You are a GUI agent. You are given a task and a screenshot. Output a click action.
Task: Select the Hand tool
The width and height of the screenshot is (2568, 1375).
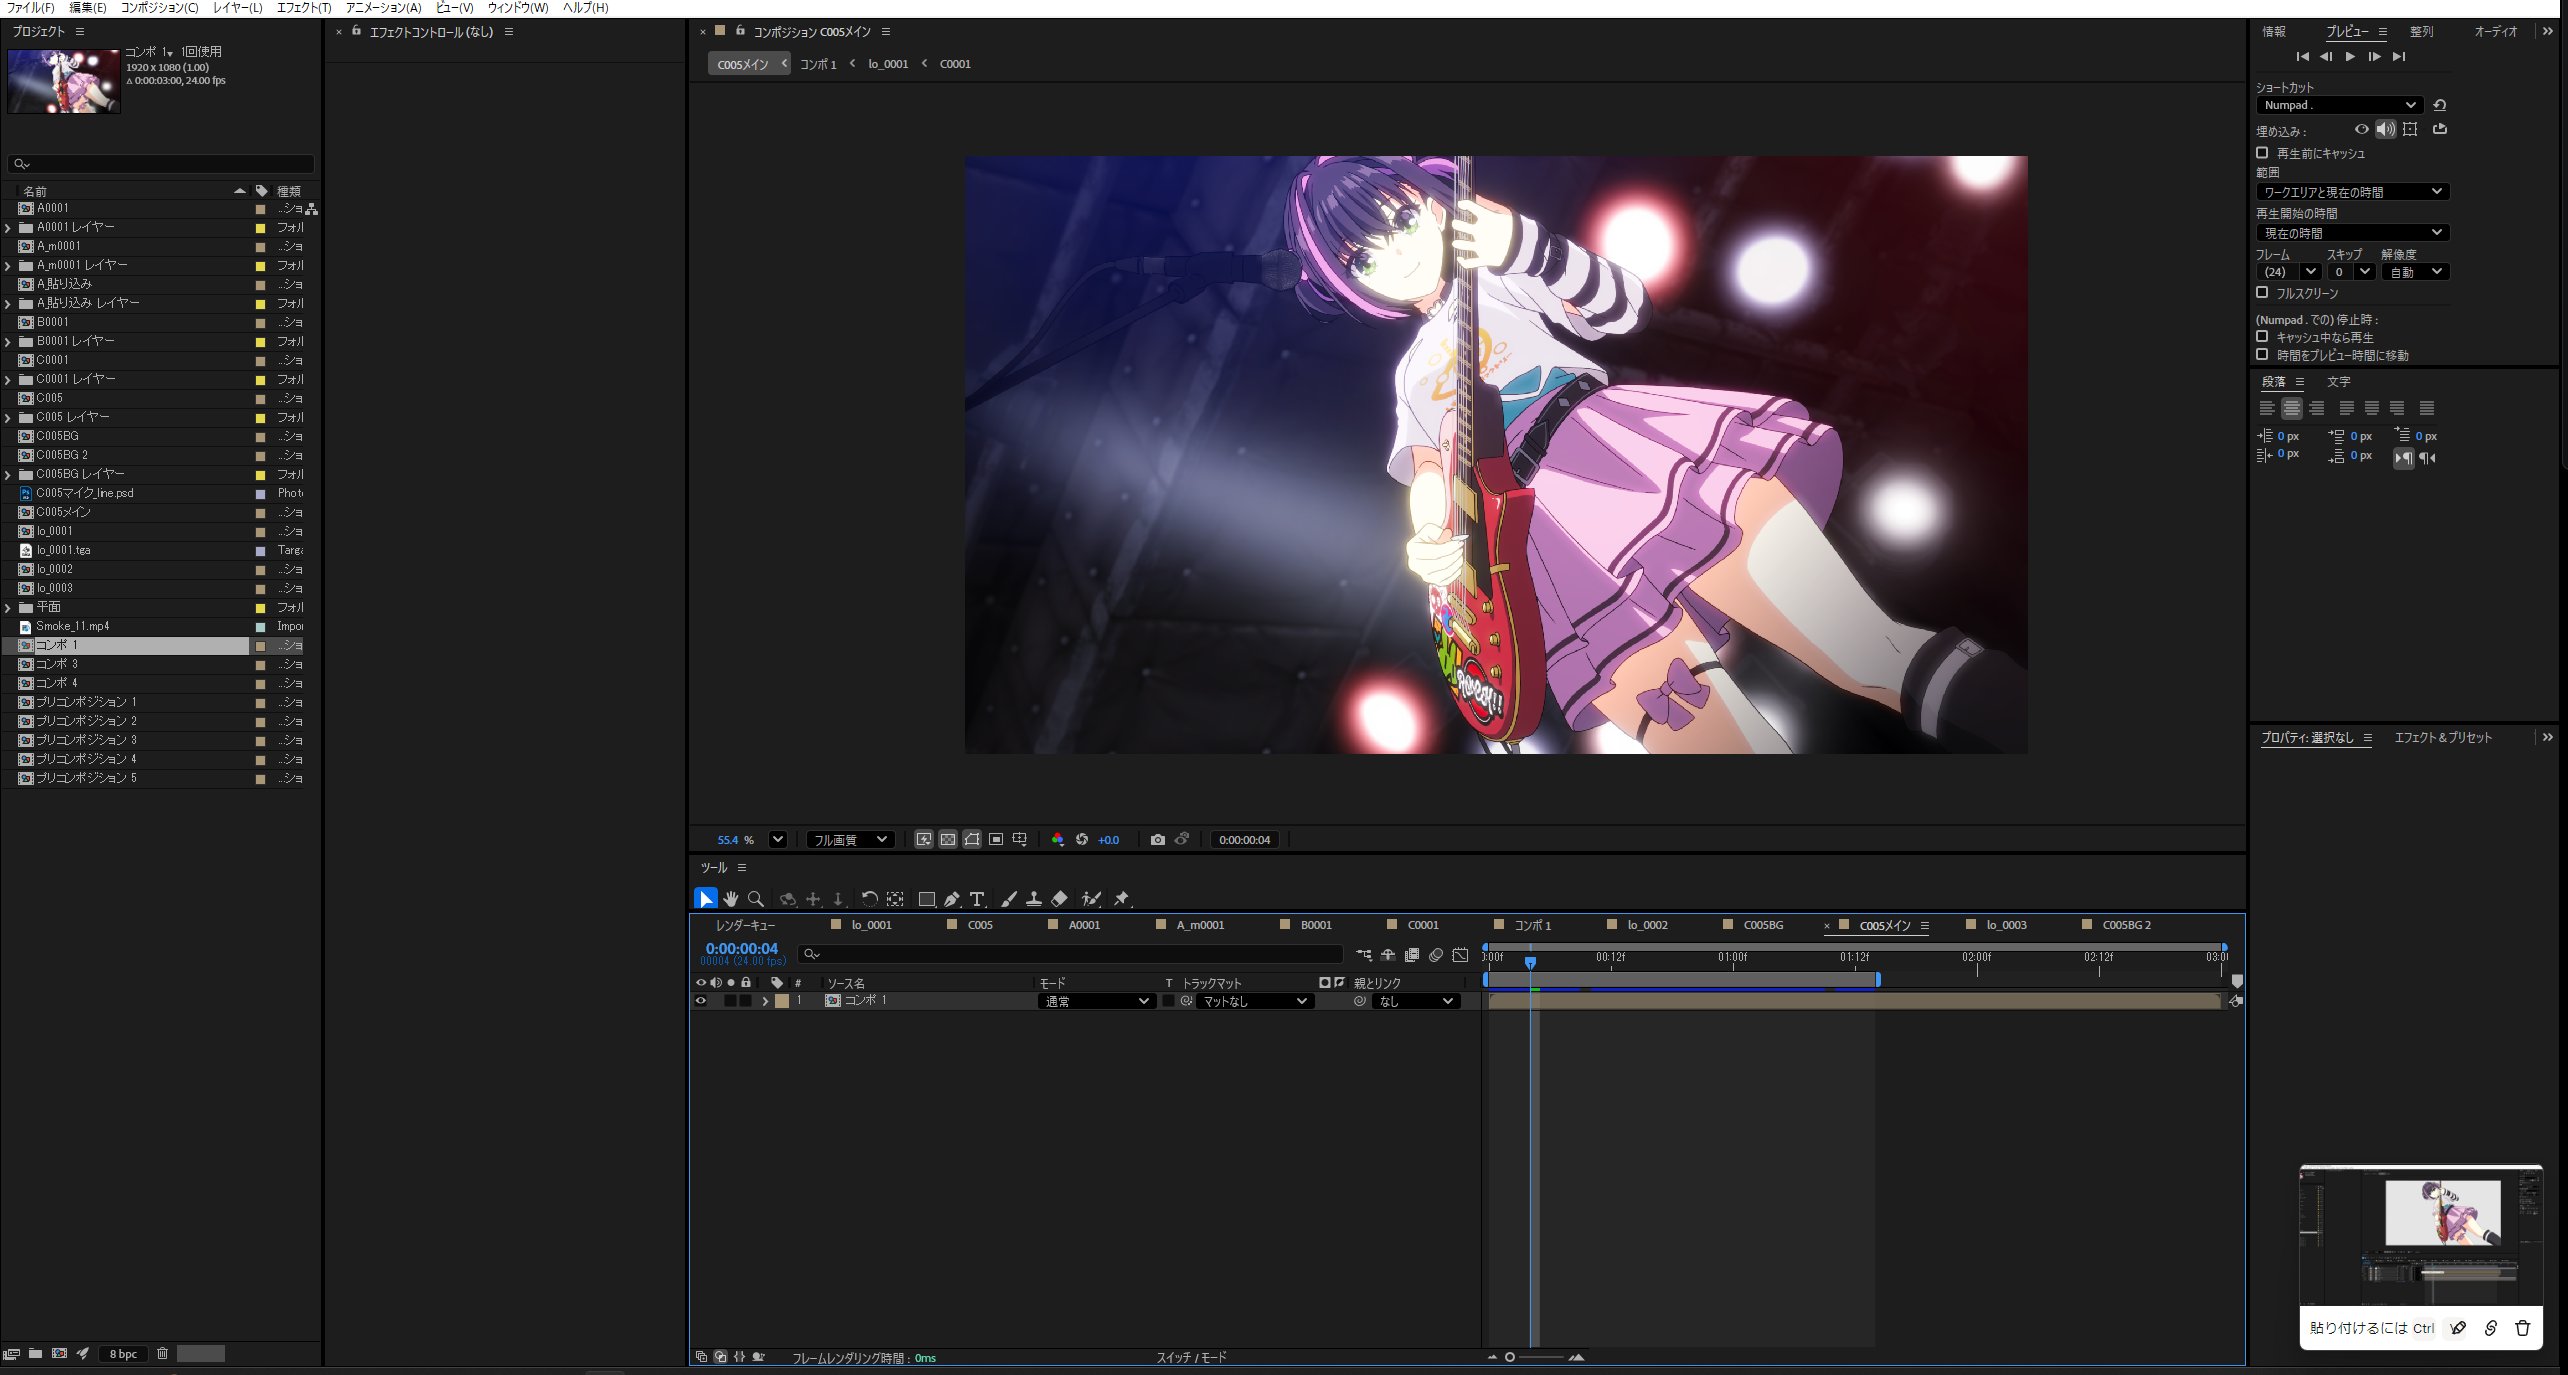tap(731, 899)
